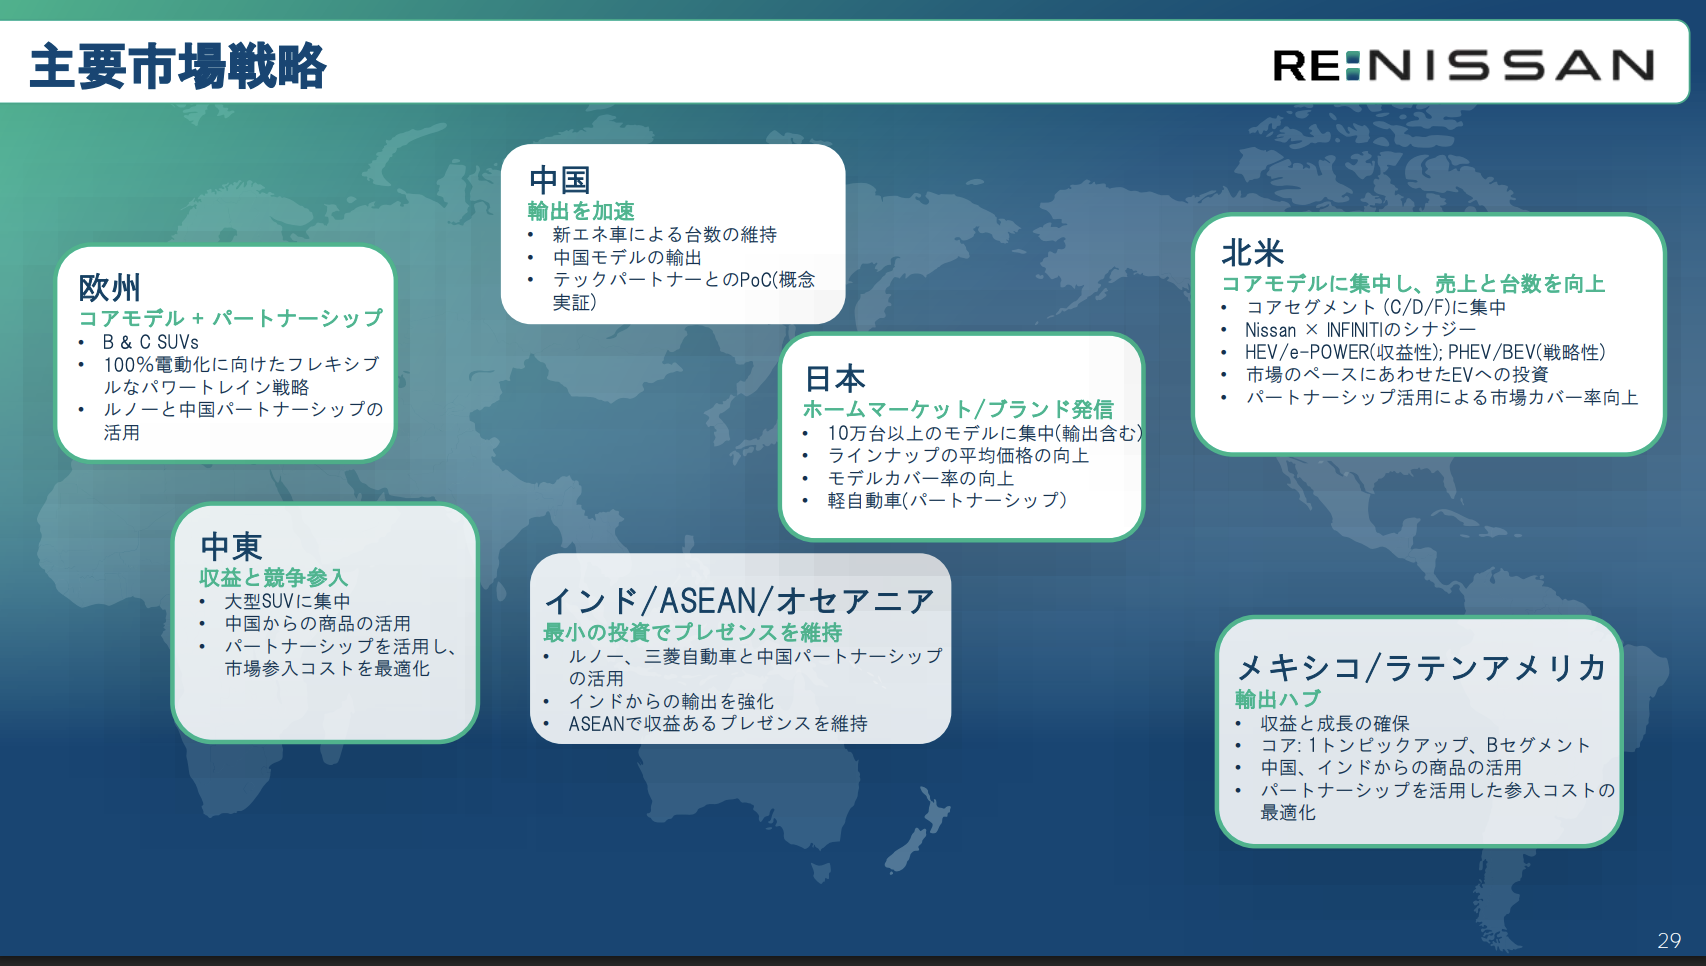Select the bullet ルノー、三菱自動車と中国パートナーシップの活用
This screenshot has width=1706, height=966.
[x=755, y=667]
